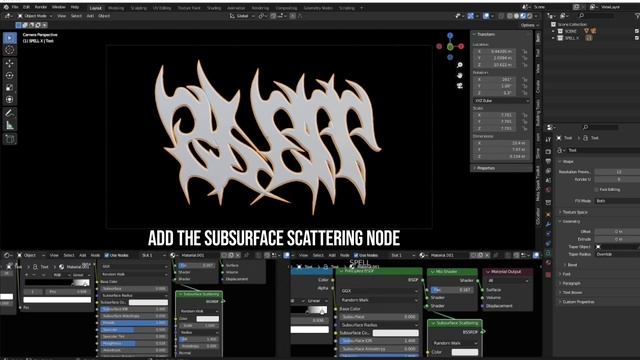The image size is (640, 360).
Task: Toggle viewport overlays button
Action: [486, 16]
